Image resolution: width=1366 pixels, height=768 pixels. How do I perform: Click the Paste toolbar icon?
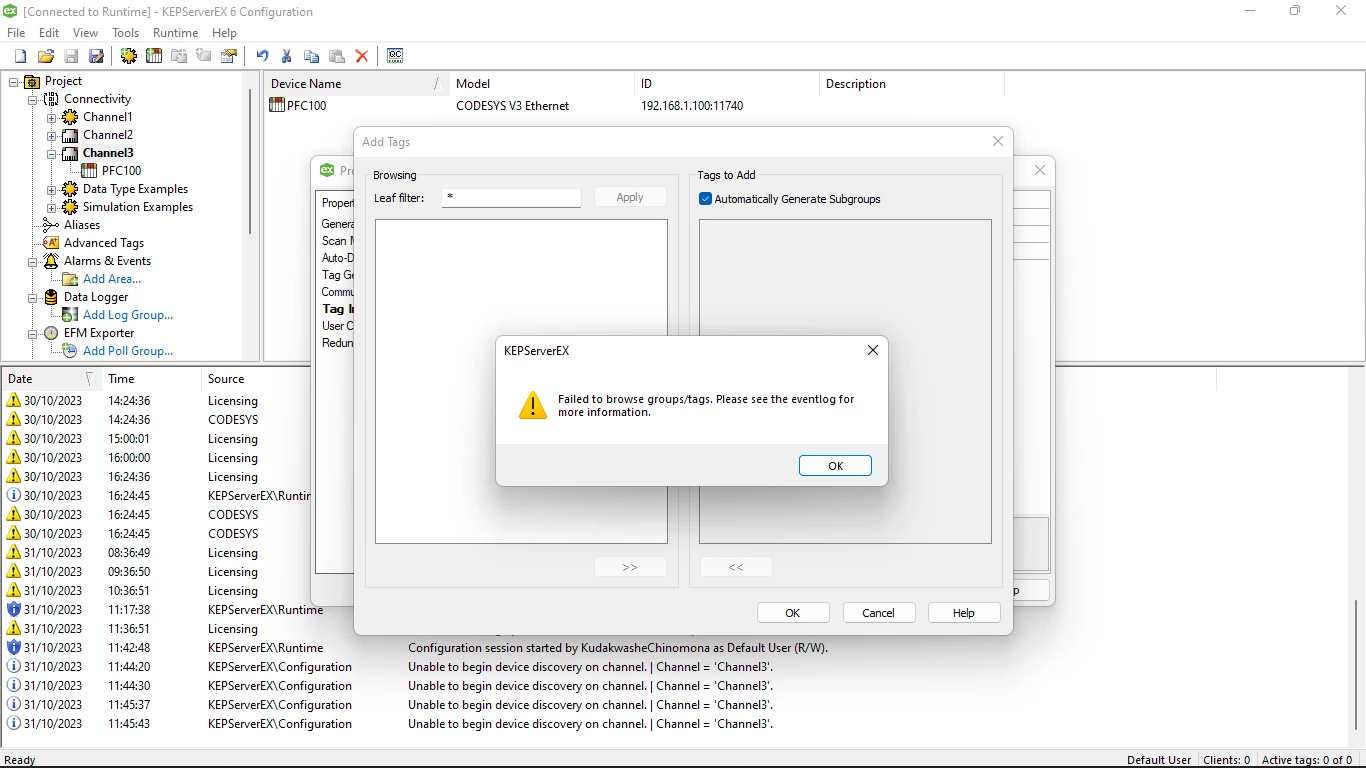click(x=337, y=56)
